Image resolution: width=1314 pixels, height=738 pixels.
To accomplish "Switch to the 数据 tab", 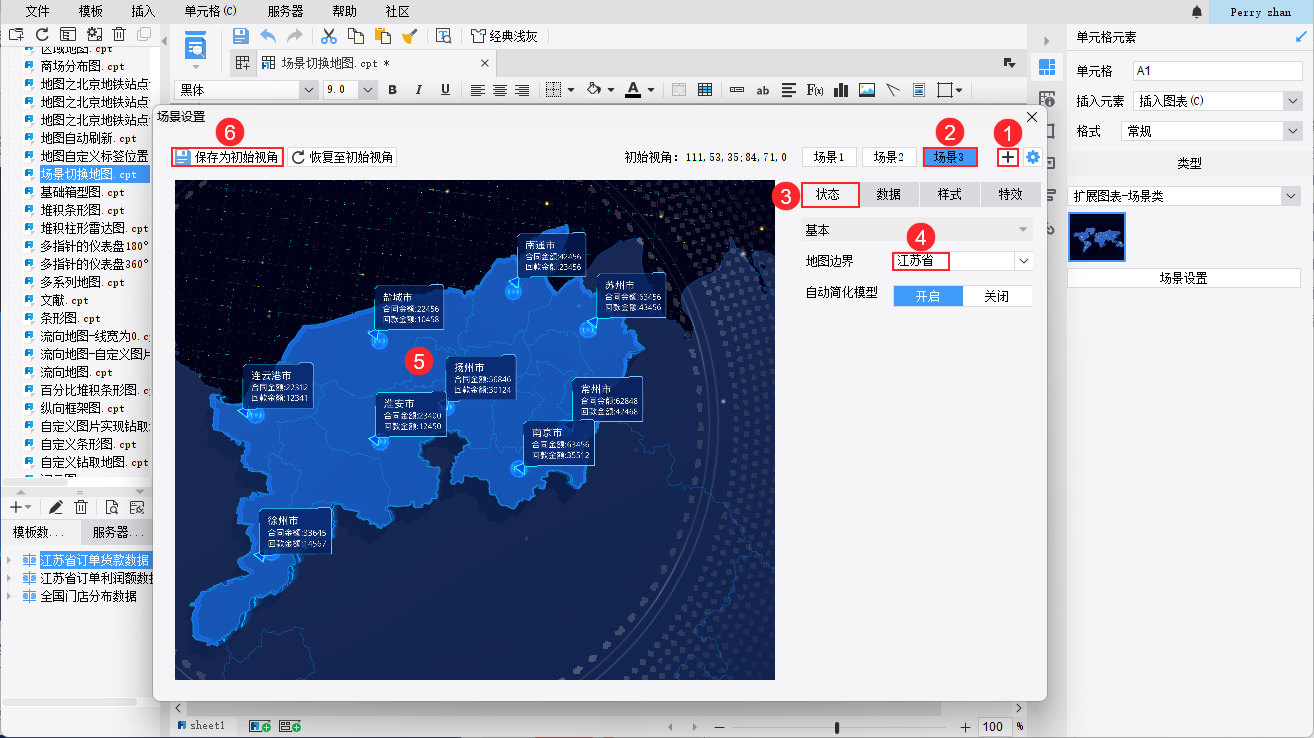I will tap(889, 194).
